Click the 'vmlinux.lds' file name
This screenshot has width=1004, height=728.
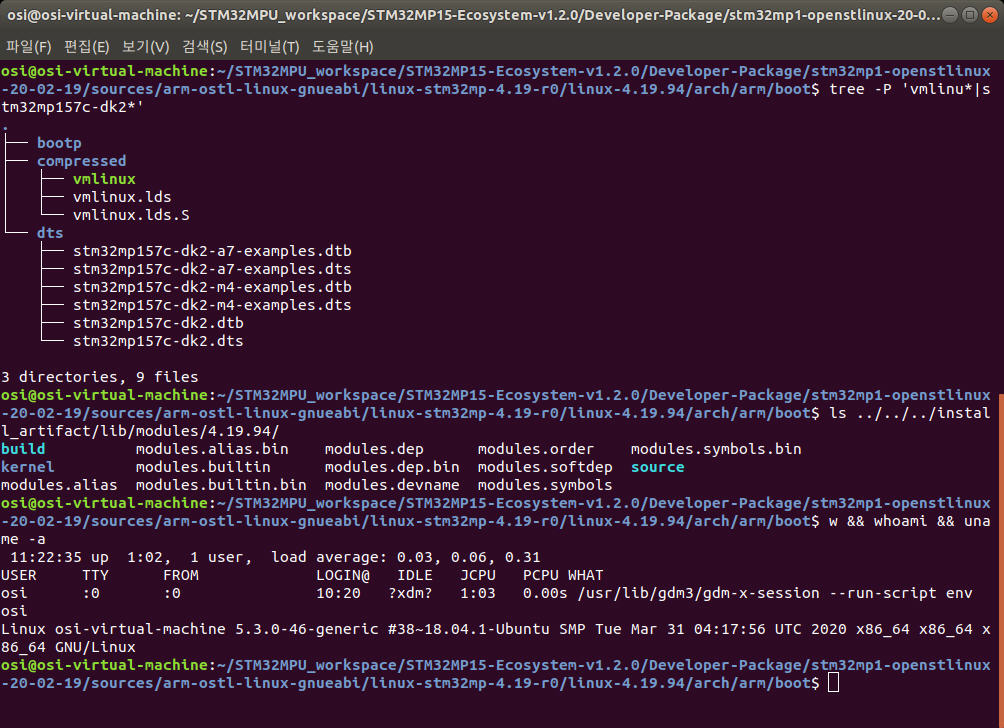tap(122, 197)
